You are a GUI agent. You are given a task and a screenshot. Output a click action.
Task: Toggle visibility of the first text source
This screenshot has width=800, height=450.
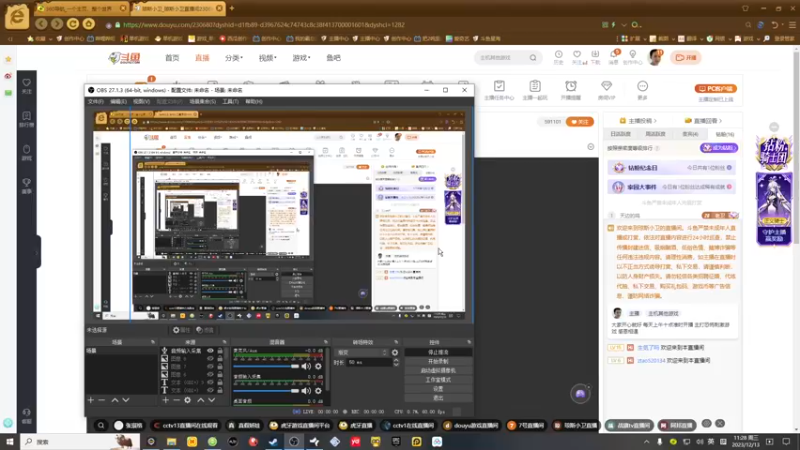click(x=210, y=382)
